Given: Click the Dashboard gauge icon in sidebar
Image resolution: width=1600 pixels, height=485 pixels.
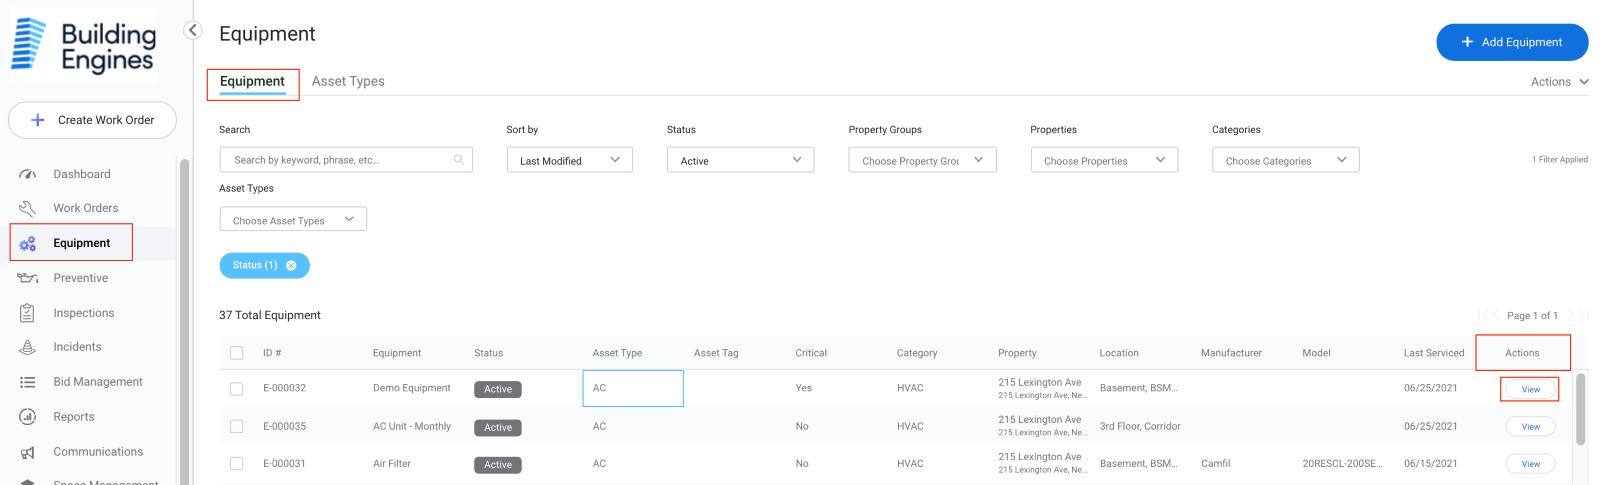Looking at the screenshot, I should 28,174.
